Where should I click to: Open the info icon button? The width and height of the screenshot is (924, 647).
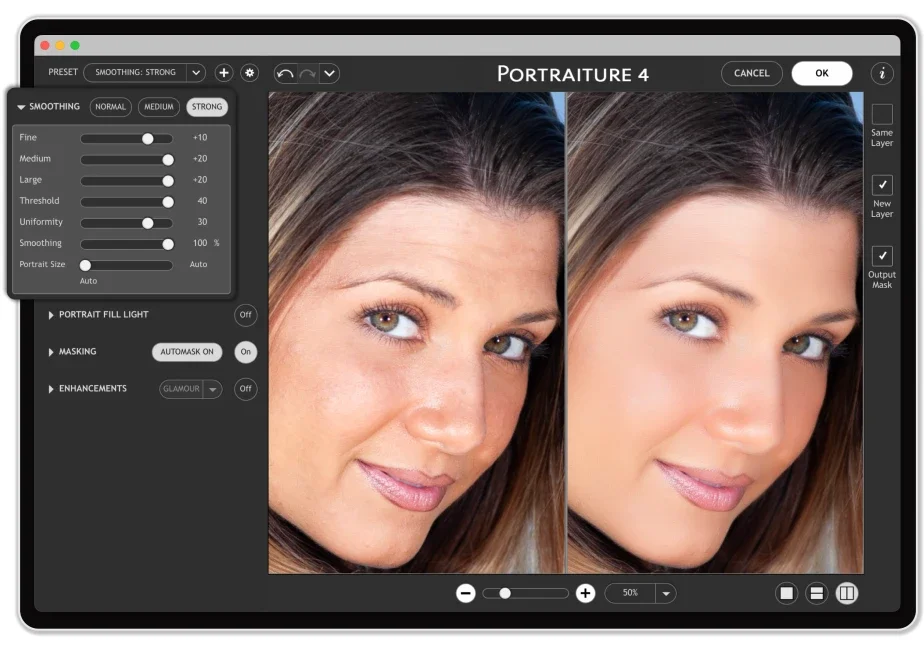(x=882, y=73)
